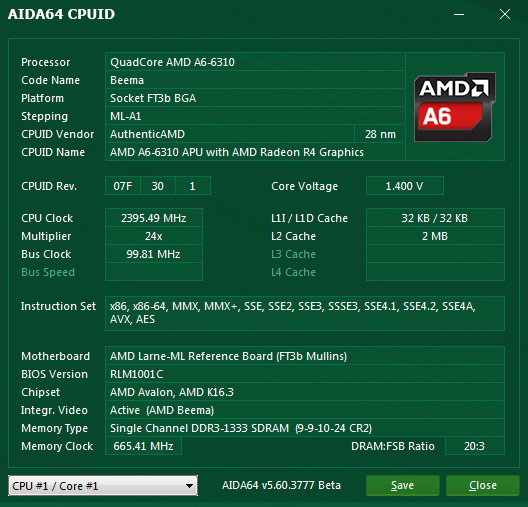Image resolution: width=528 pixels, height=507 pixels.
Task: Close the CPUID panel with Close button
Action: (483, 485)
